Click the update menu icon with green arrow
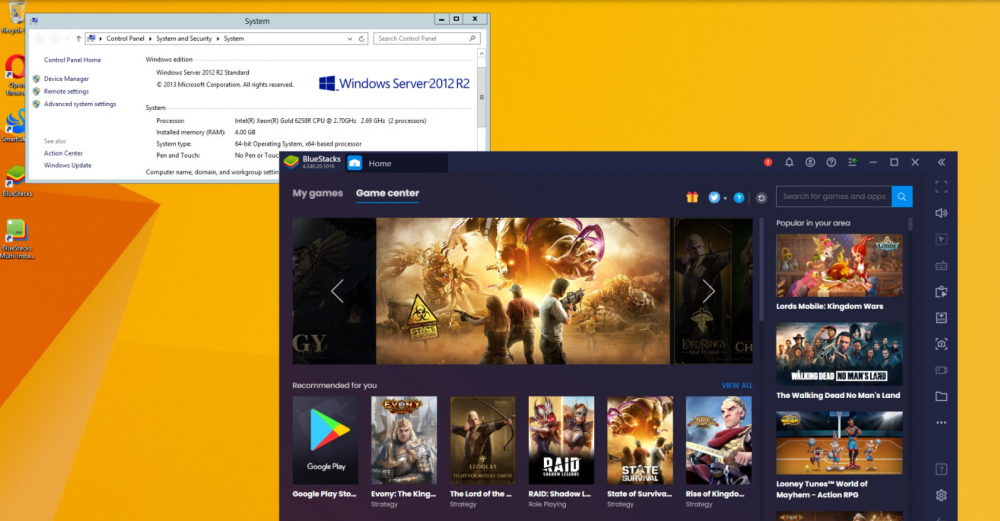Image resolution: width=1000 pixels, height=521 pixels. (852, 163)
